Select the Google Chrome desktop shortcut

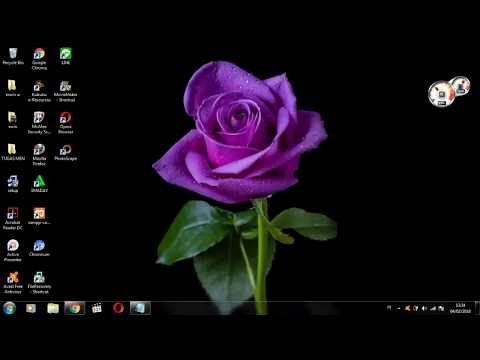coord(39,59)
